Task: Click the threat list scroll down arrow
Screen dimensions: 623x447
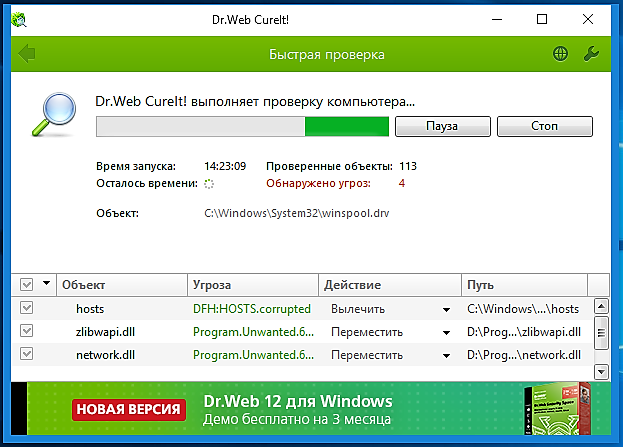Action: tap(601, 372)
